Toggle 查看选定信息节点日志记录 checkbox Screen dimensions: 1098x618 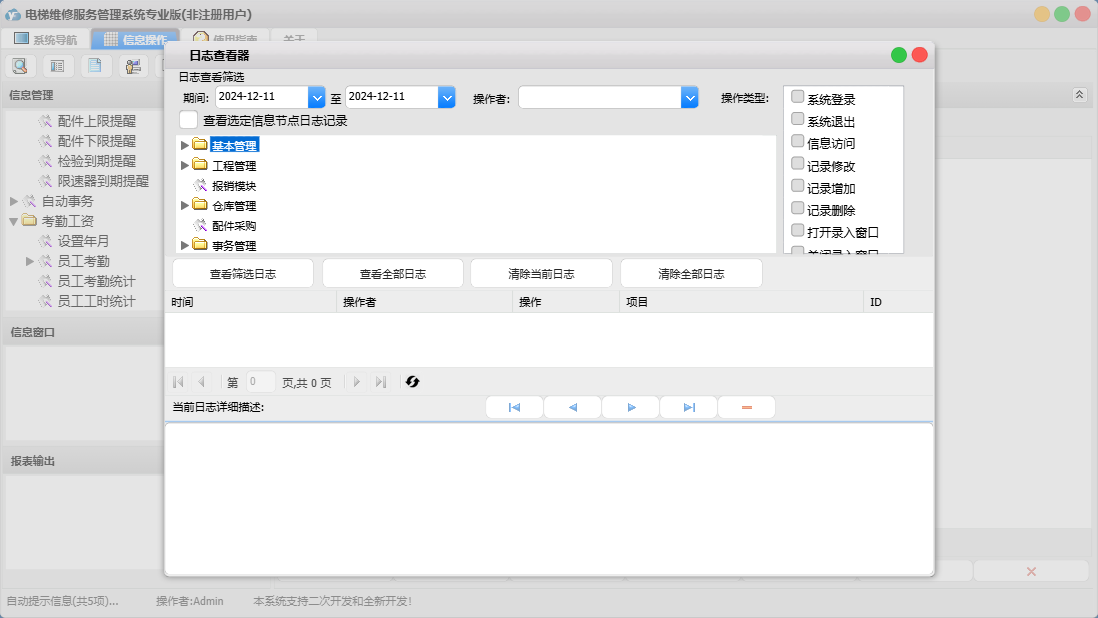tap(188, 120)
